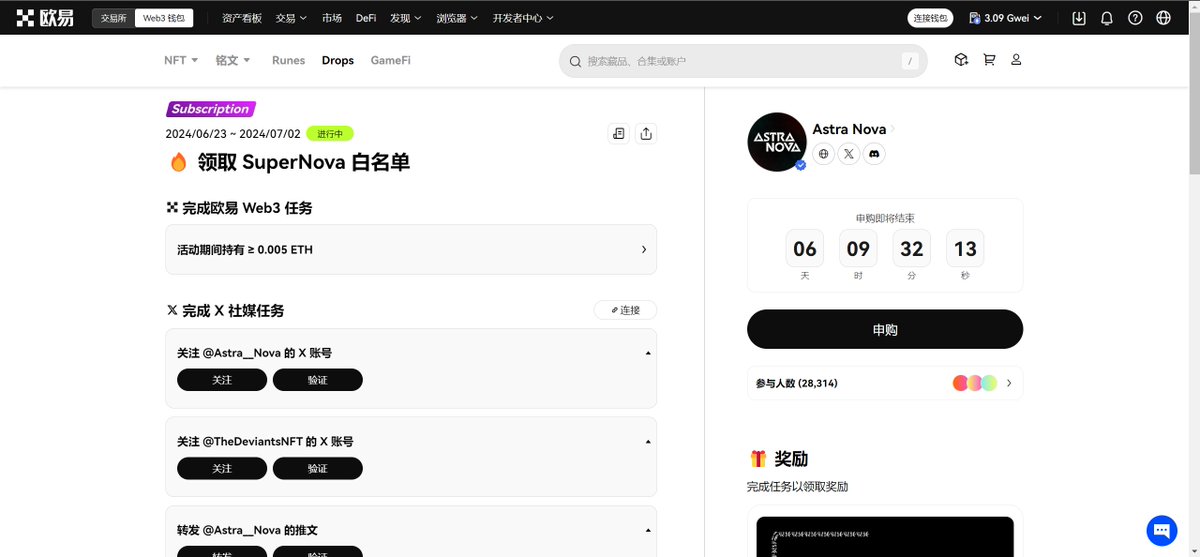Click 验证 button for @TheDeviantsNFT

pos(318,468)
